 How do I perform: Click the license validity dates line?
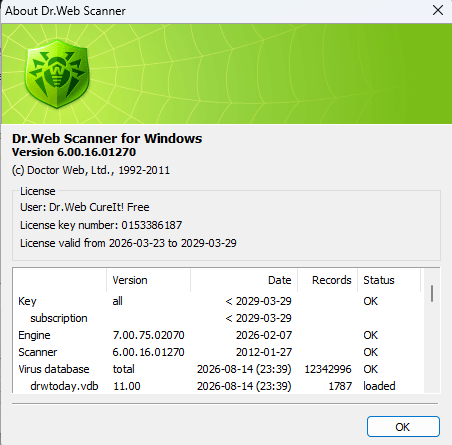pos(128,243)
